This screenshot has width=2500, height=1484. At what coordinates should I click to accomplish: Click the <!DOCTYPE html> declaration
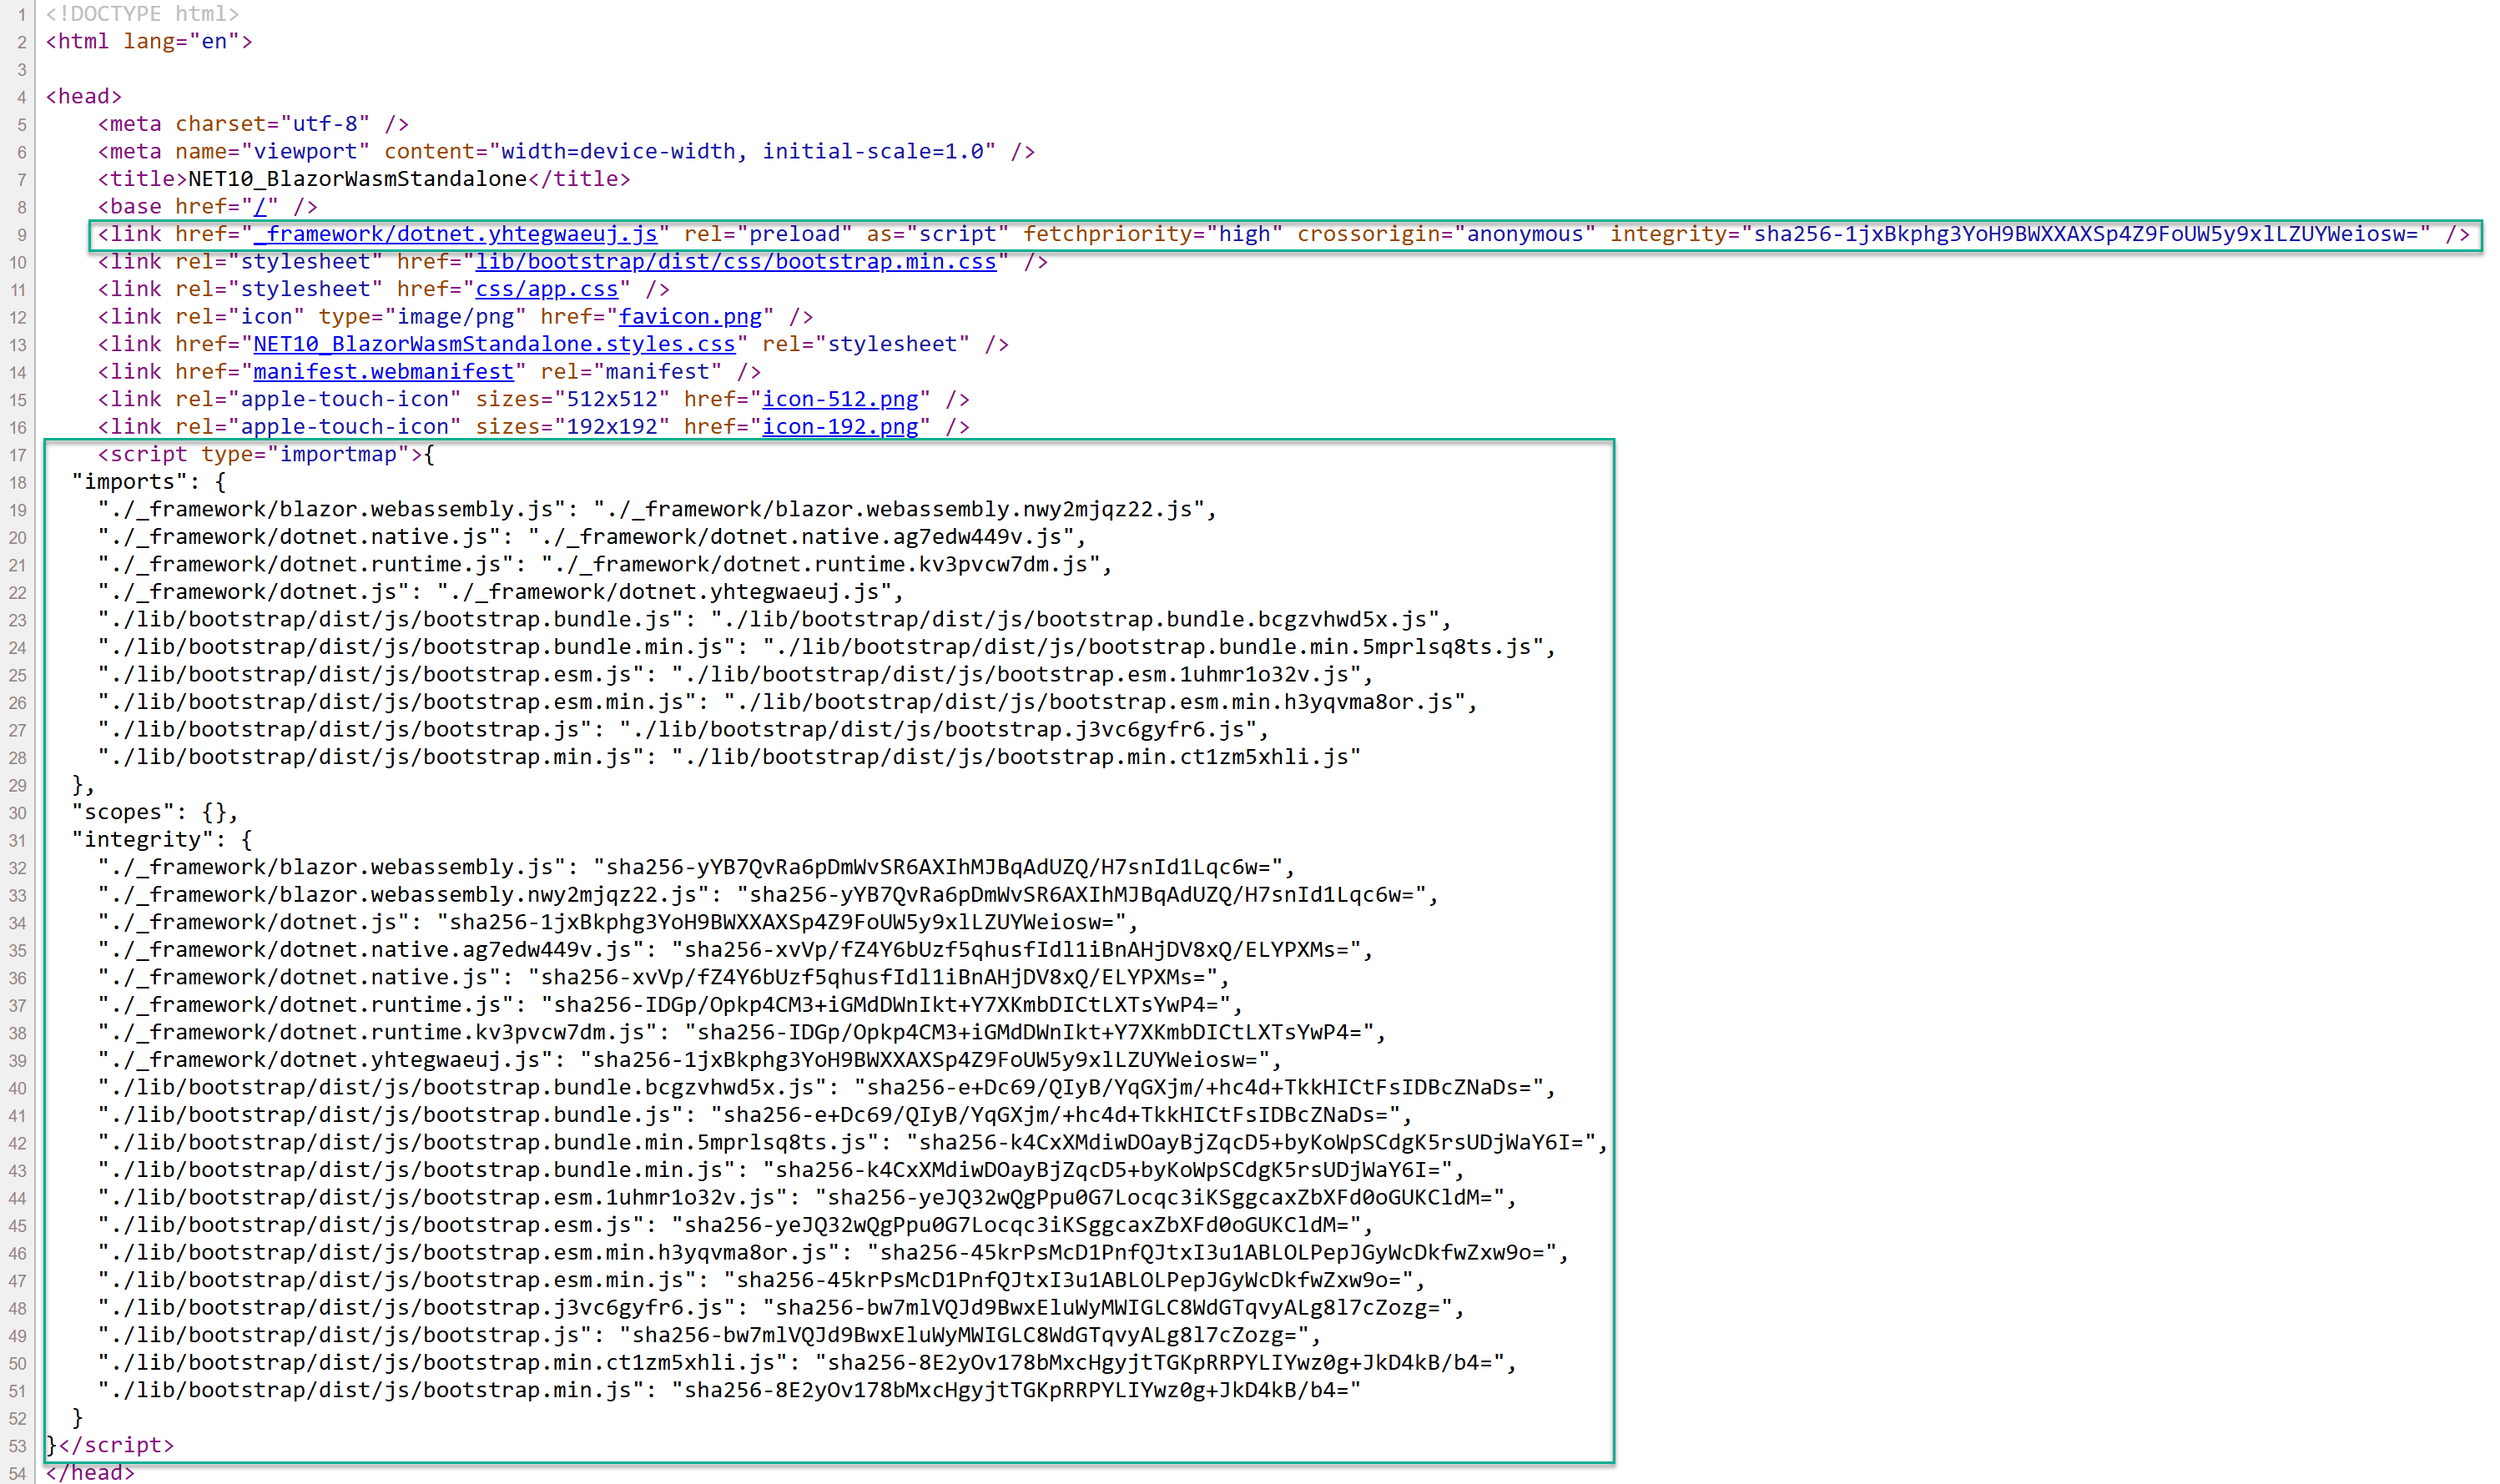[142, 14]
